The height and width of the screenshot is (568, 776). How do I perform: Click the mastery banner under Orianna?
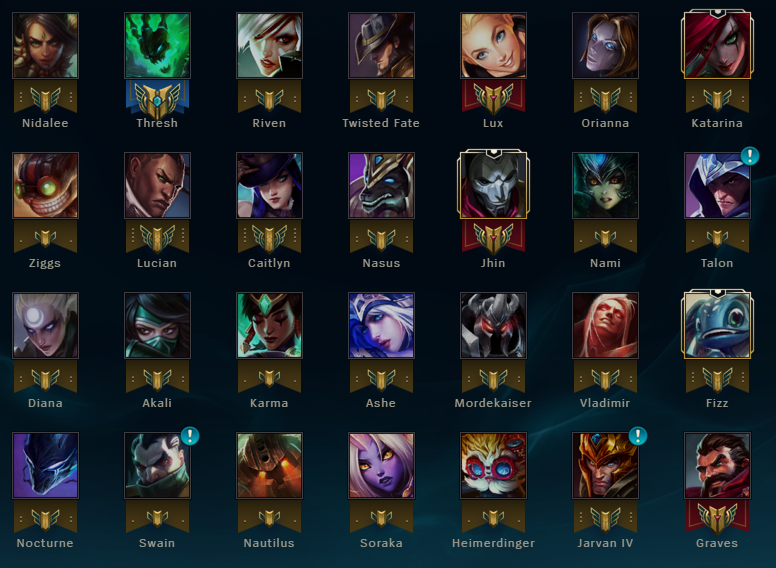605,97
